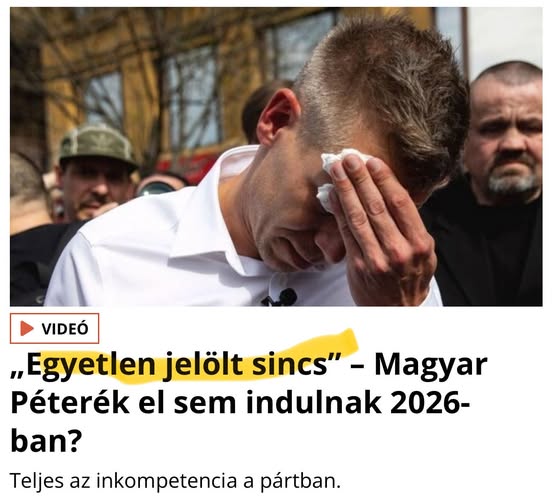Click the word "inkompetencia" in the subtitle
552x501 pixels.
[167, 481]
